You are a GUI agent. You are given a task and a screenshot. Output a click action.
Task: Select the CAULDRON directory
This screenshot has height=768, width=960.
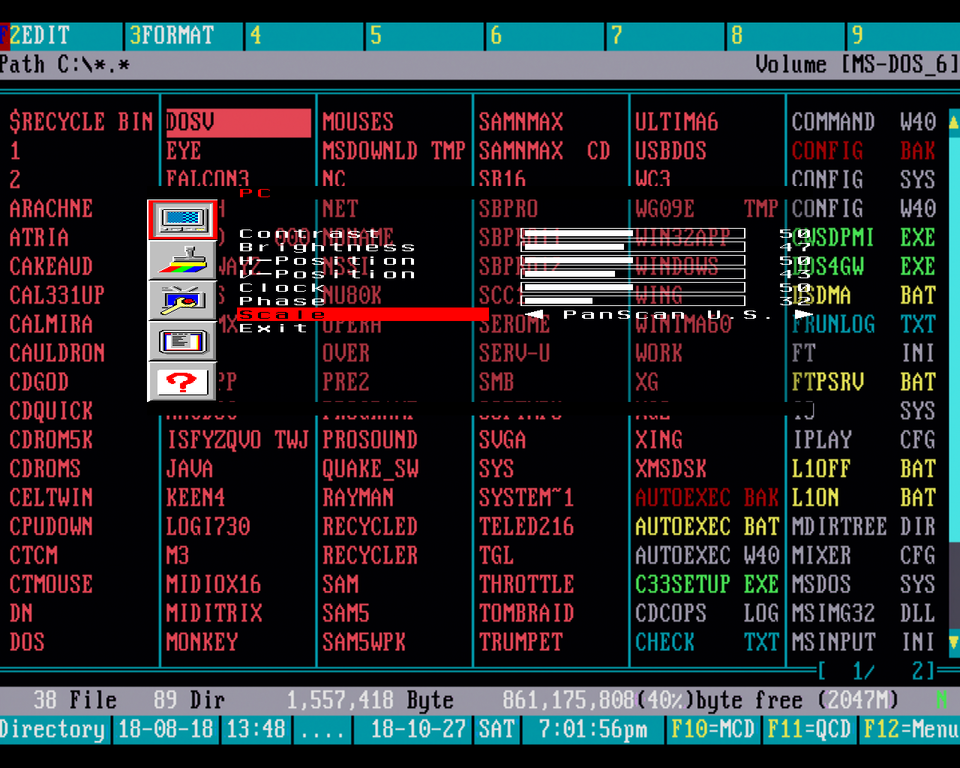click(x=57, y=353)
